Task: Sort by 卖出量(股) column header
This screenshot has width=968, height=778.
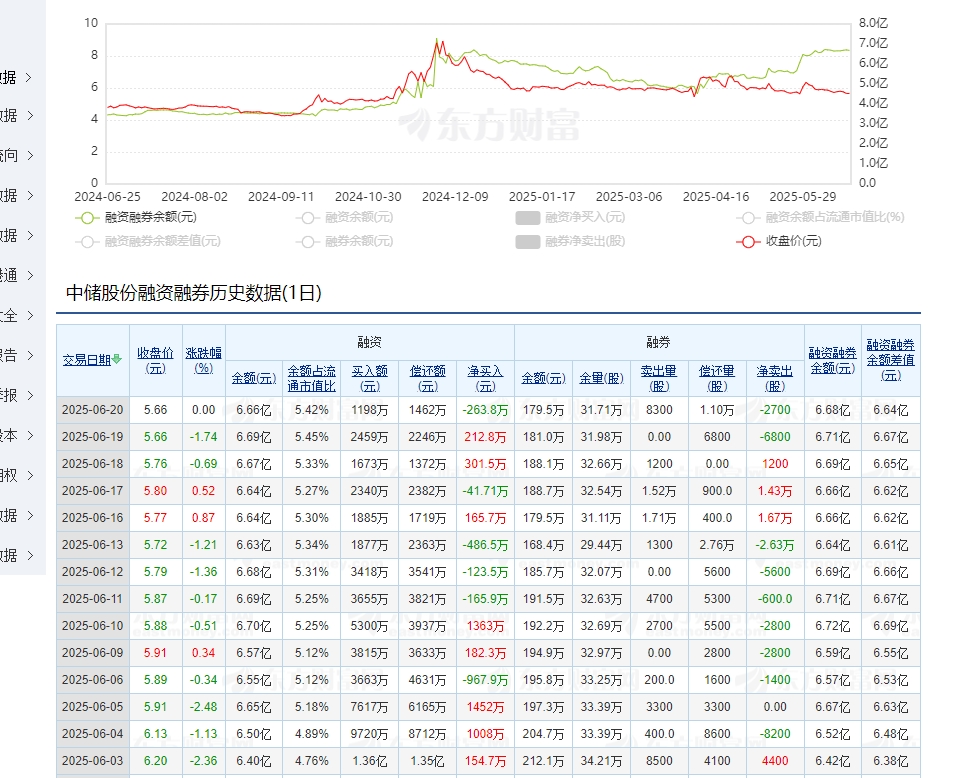Action: coord(659,378)
